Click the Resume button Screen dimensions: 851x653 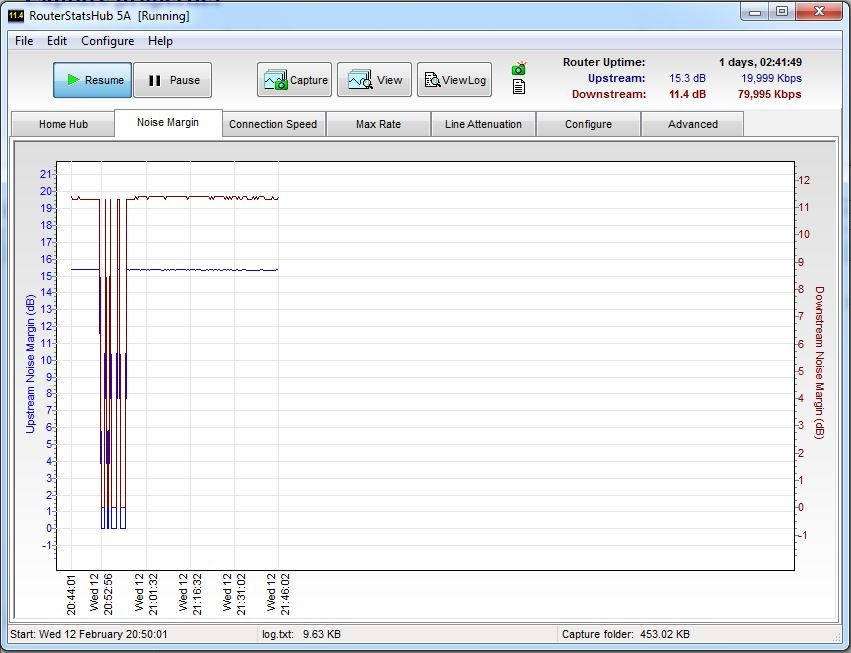[92, 80]
